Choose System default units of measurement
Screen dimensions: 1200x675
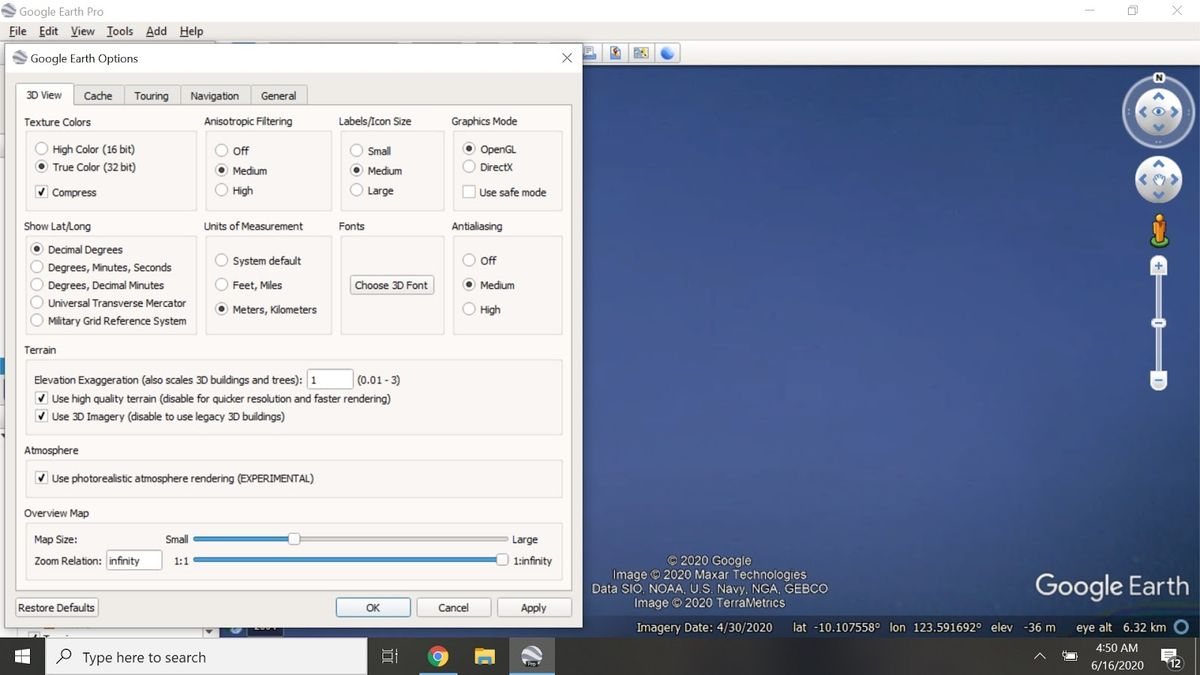coord(258,260)
